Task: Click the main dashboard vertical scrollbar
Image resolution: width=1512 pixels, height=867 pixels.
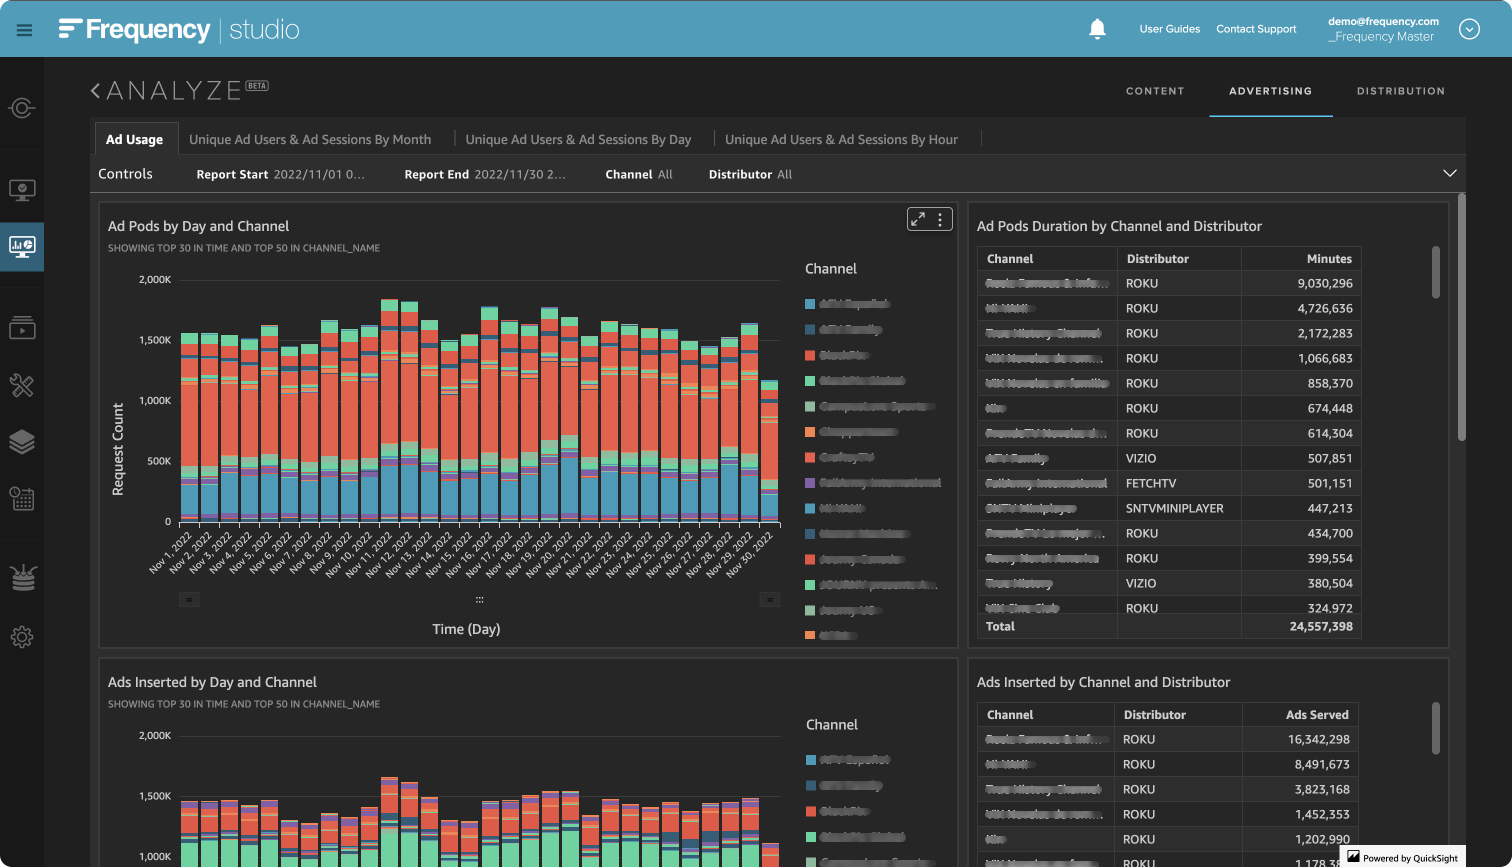Action: click(1461, 316)
